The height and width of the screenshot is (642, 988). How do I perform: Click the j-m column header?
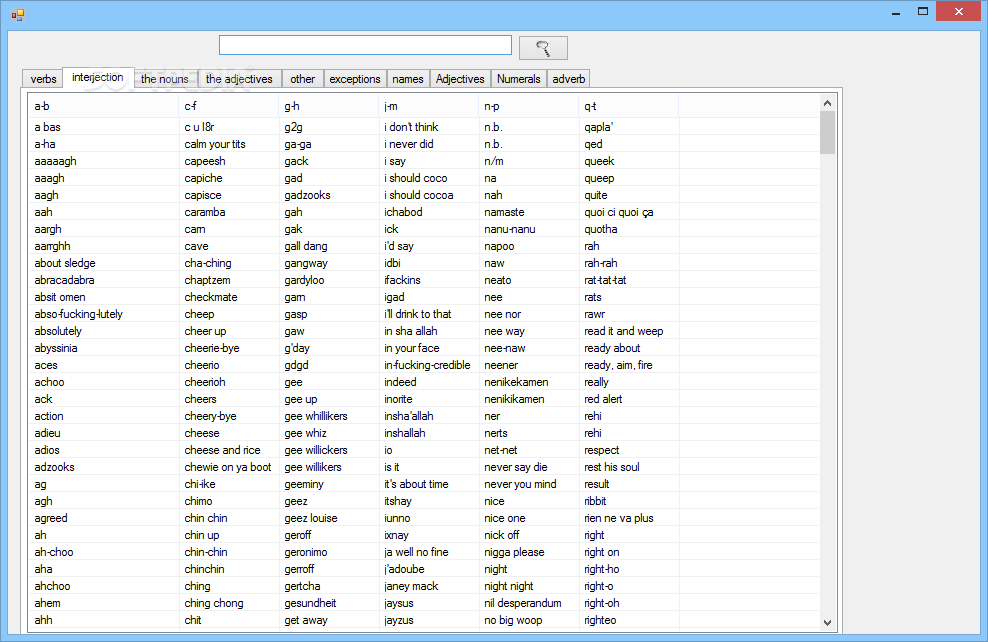428,106
